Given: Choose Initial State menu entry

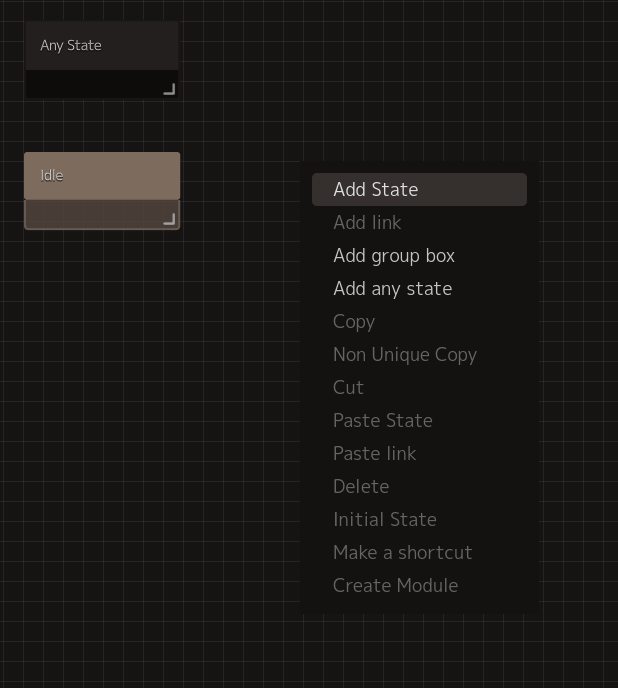Looking at the screenshot, I should coord(419,519).
